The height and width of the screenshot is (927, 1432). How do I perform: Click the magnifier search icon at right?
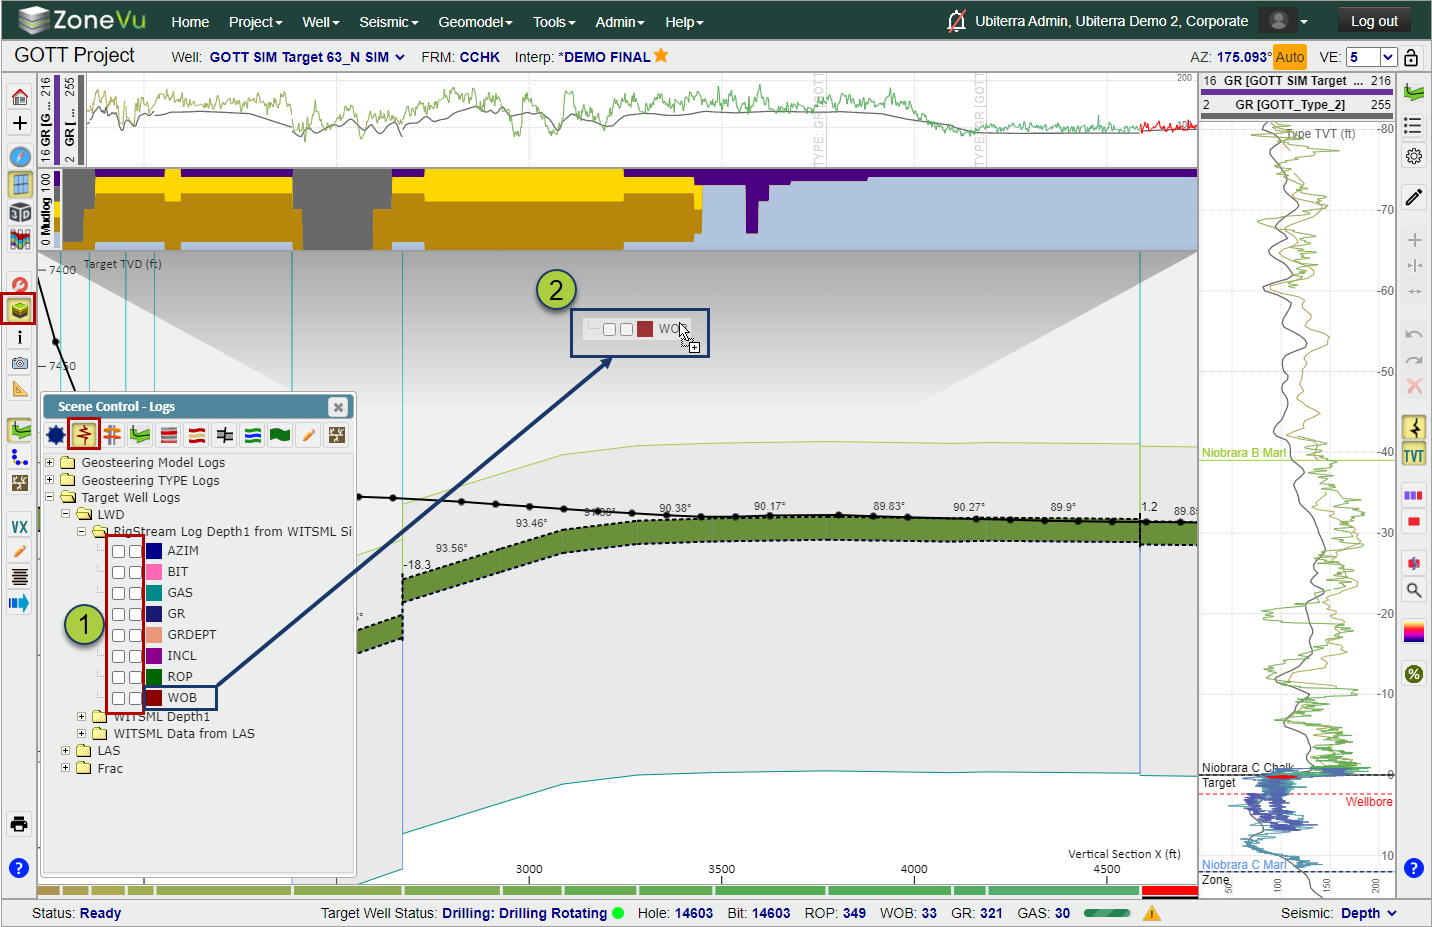(1414, 590)
